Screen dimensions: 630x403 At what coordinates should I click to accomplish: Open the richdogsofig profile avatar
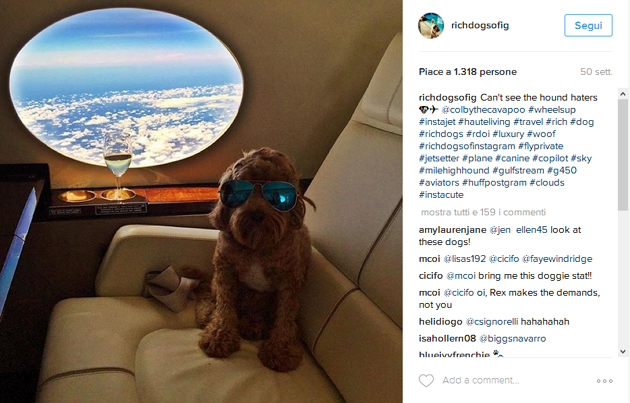(431, 25)
